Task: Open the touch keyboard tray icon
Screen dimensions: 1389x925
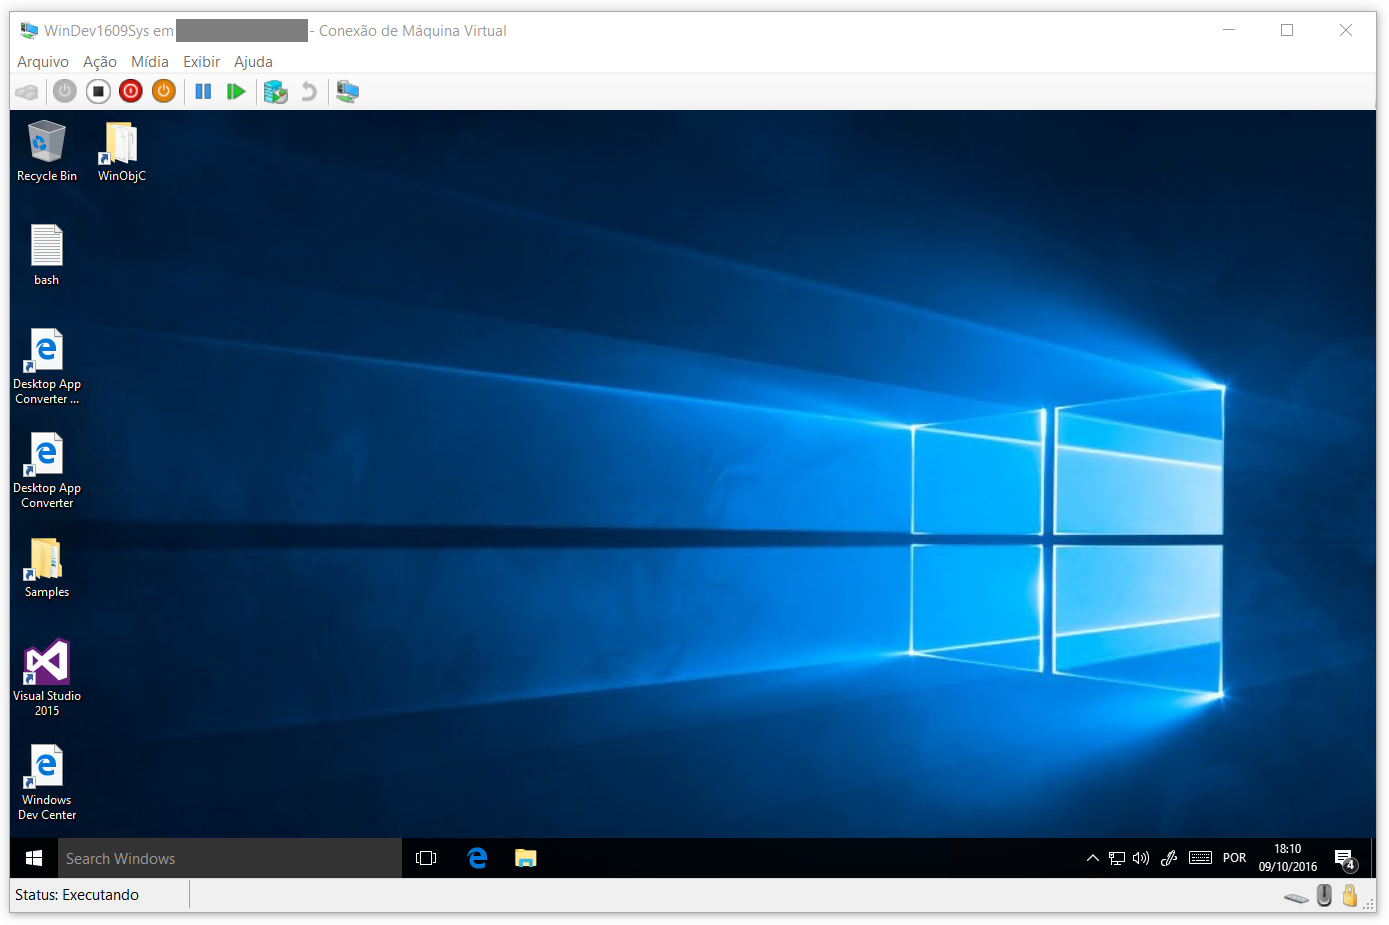Action: (1201, 858)
